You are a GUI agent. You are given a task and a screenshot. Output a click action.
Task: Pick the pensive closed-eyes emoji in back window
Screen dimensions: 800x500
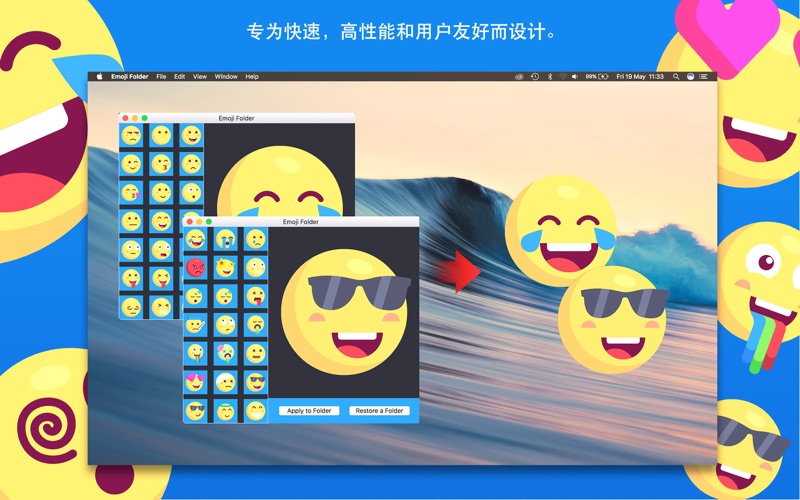tap(131, 307)
